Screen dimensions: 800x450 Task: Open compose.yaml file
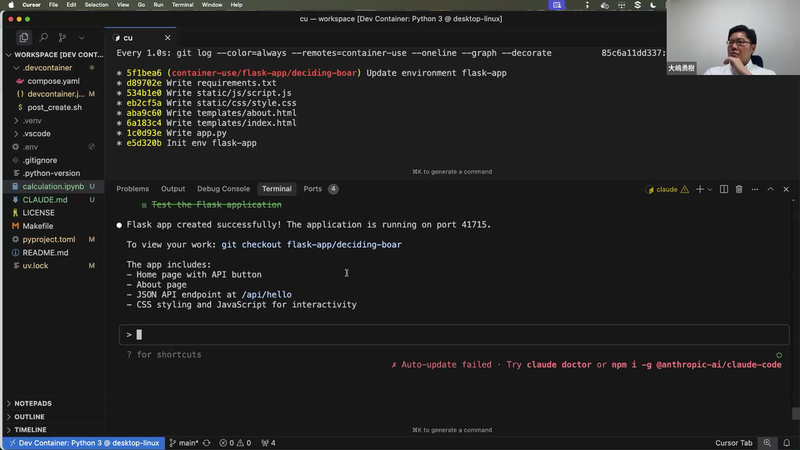(x=54, y=81)
